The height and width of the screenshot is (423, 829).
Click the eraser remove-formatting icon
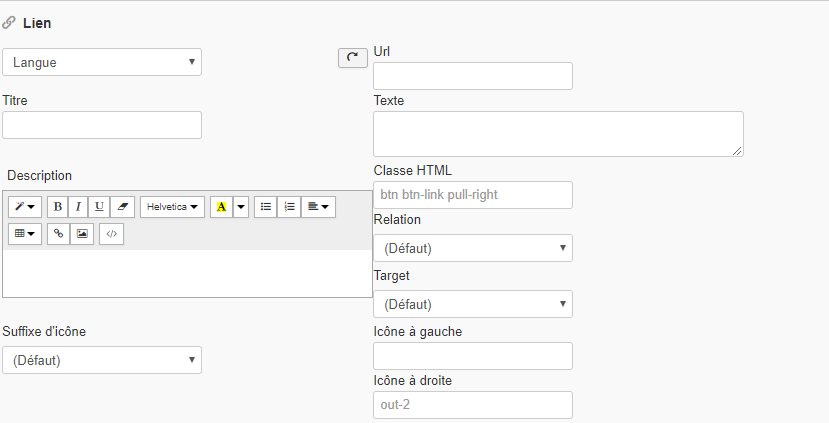pyautogui.click(x=122, y=207)
